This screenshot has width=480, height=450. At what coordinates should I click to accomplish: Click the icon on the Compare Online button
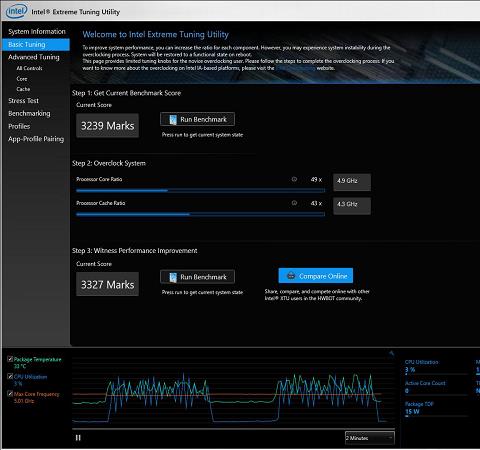(291, 276)
